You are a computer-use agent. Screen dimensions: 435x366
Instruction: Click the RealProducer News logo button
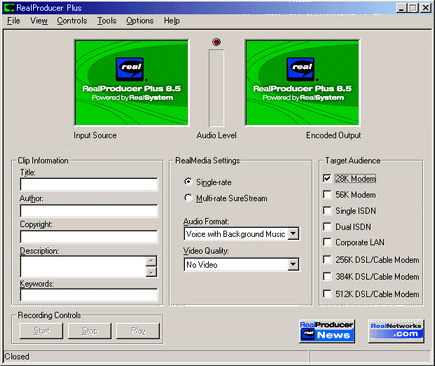(x=327, y=331)
